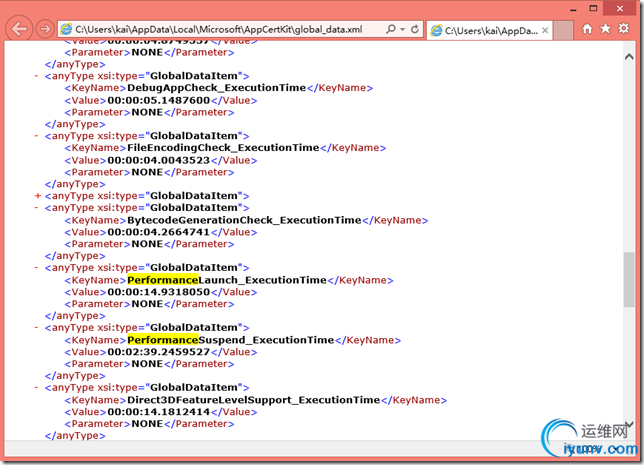
Task: Collapse the PerformanceLaunch_ExecutionTime anyType node
Action: (37, 268)
